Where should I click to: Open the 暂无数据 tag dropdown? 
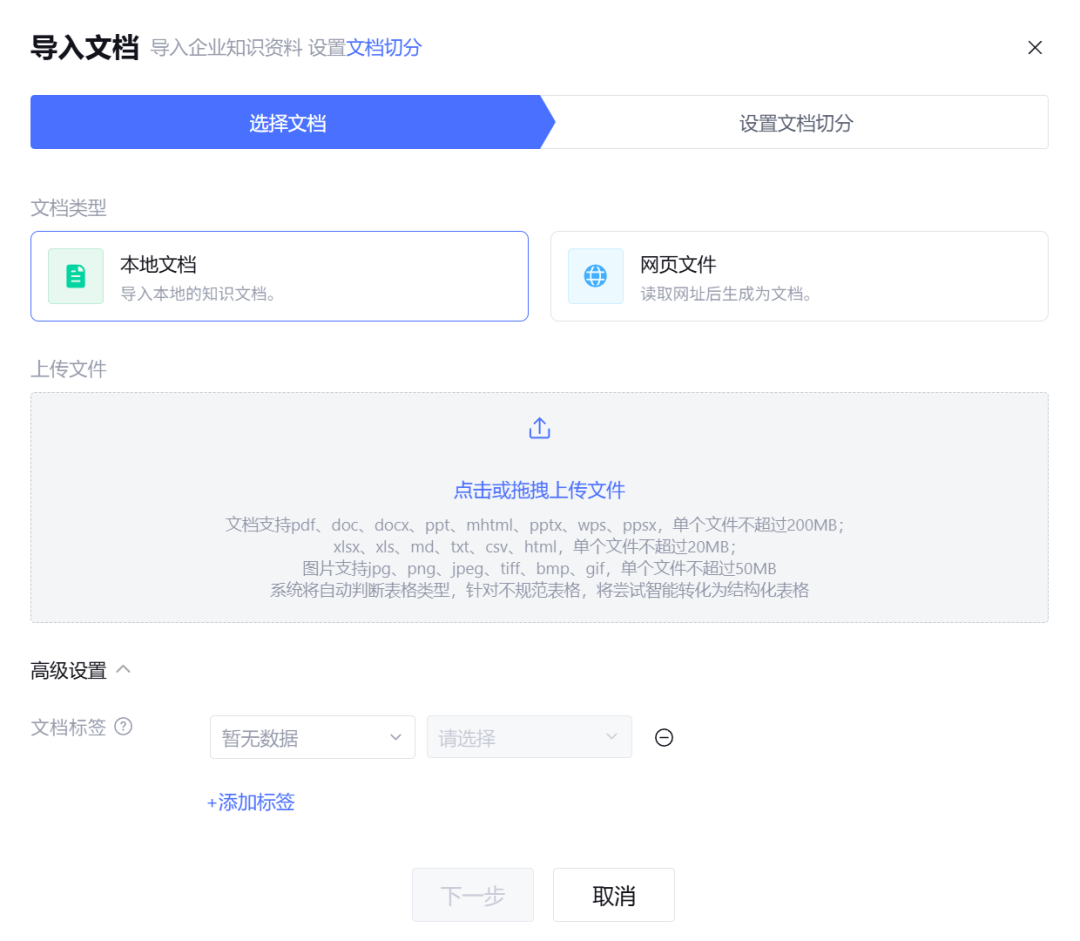click(x=312, y=737)
